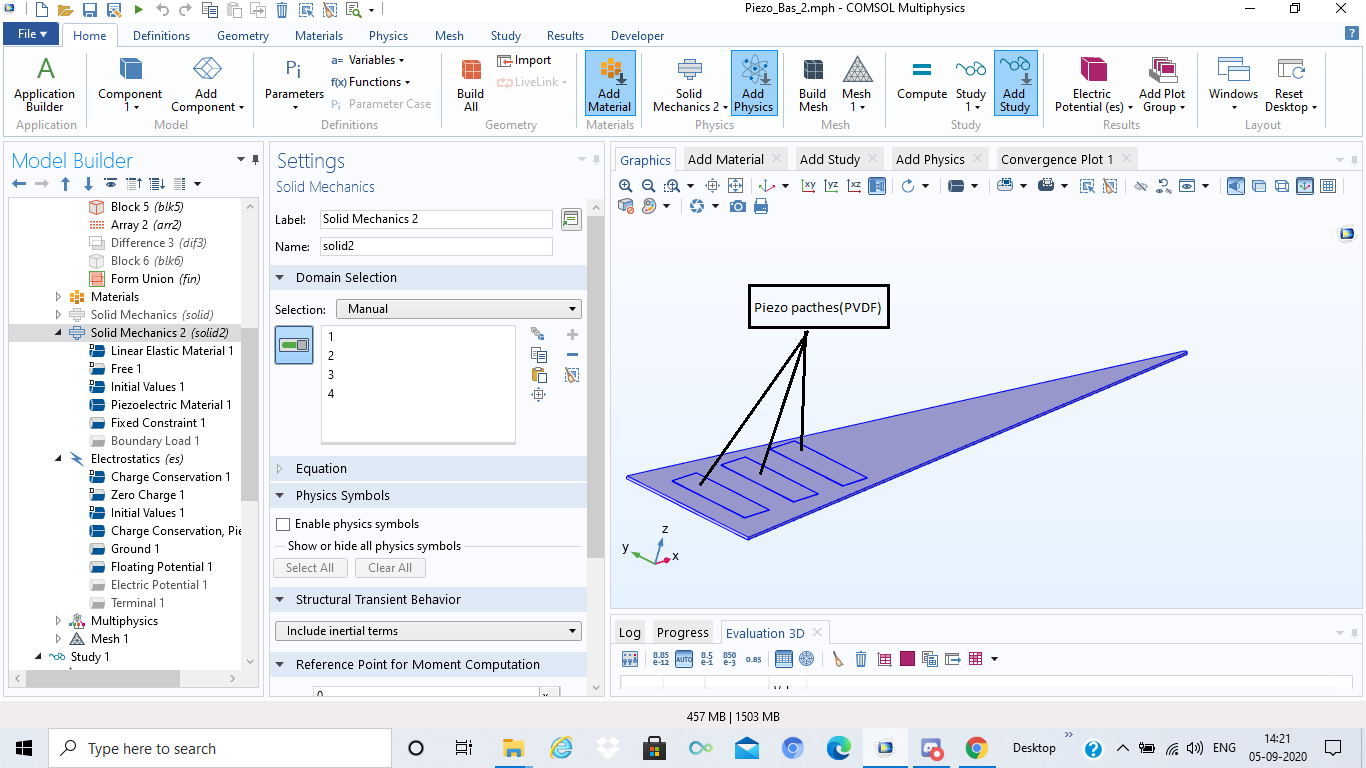Viewport: 1366px width, 768px height.
Task: Click Zoom In in the Graphics toolbar
Action: pos(626,186)
